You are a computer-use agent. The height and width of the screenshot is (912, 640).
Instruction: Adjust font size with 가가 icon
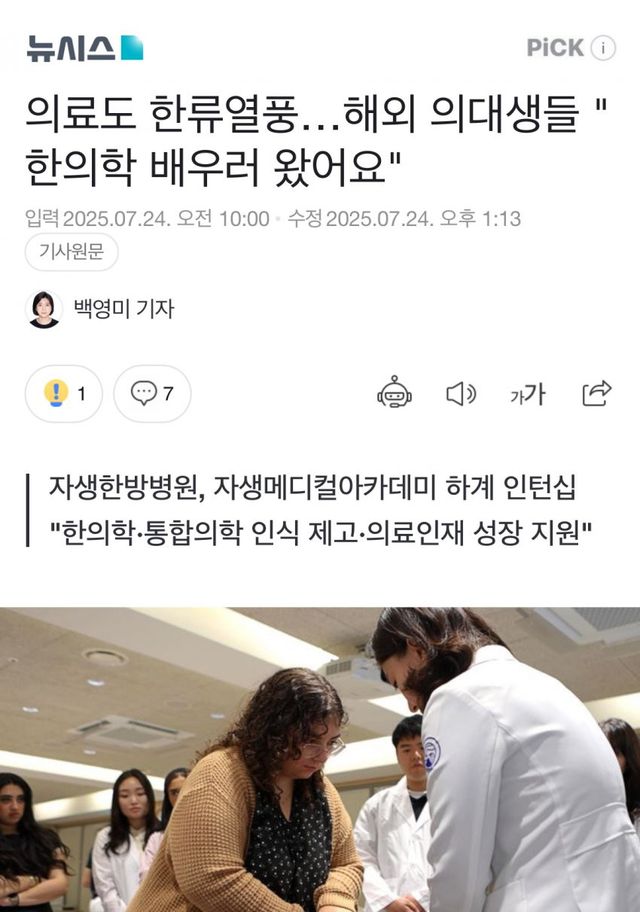pyautogui.click(x=528, y=394)
